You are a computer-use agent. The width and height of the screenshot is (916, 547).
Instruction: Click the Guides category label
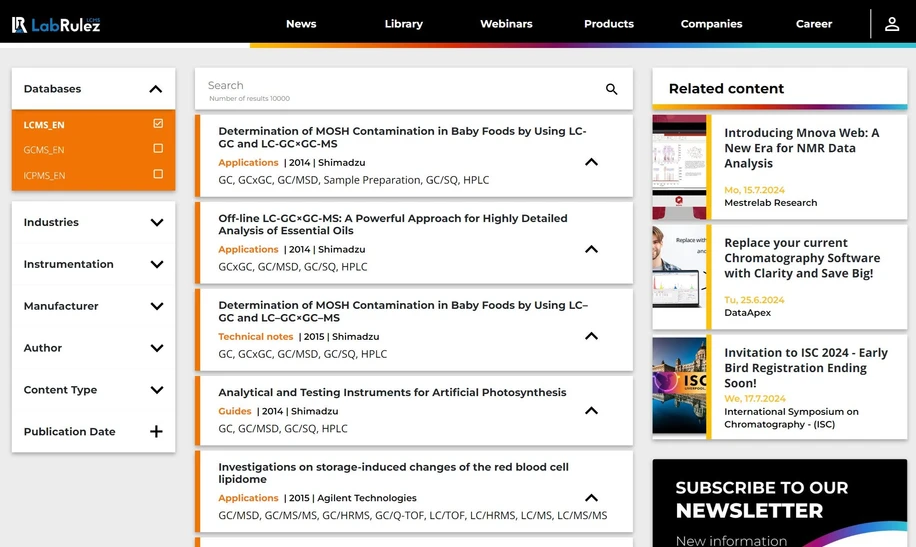pyautogui.click(x=235, y=411)
